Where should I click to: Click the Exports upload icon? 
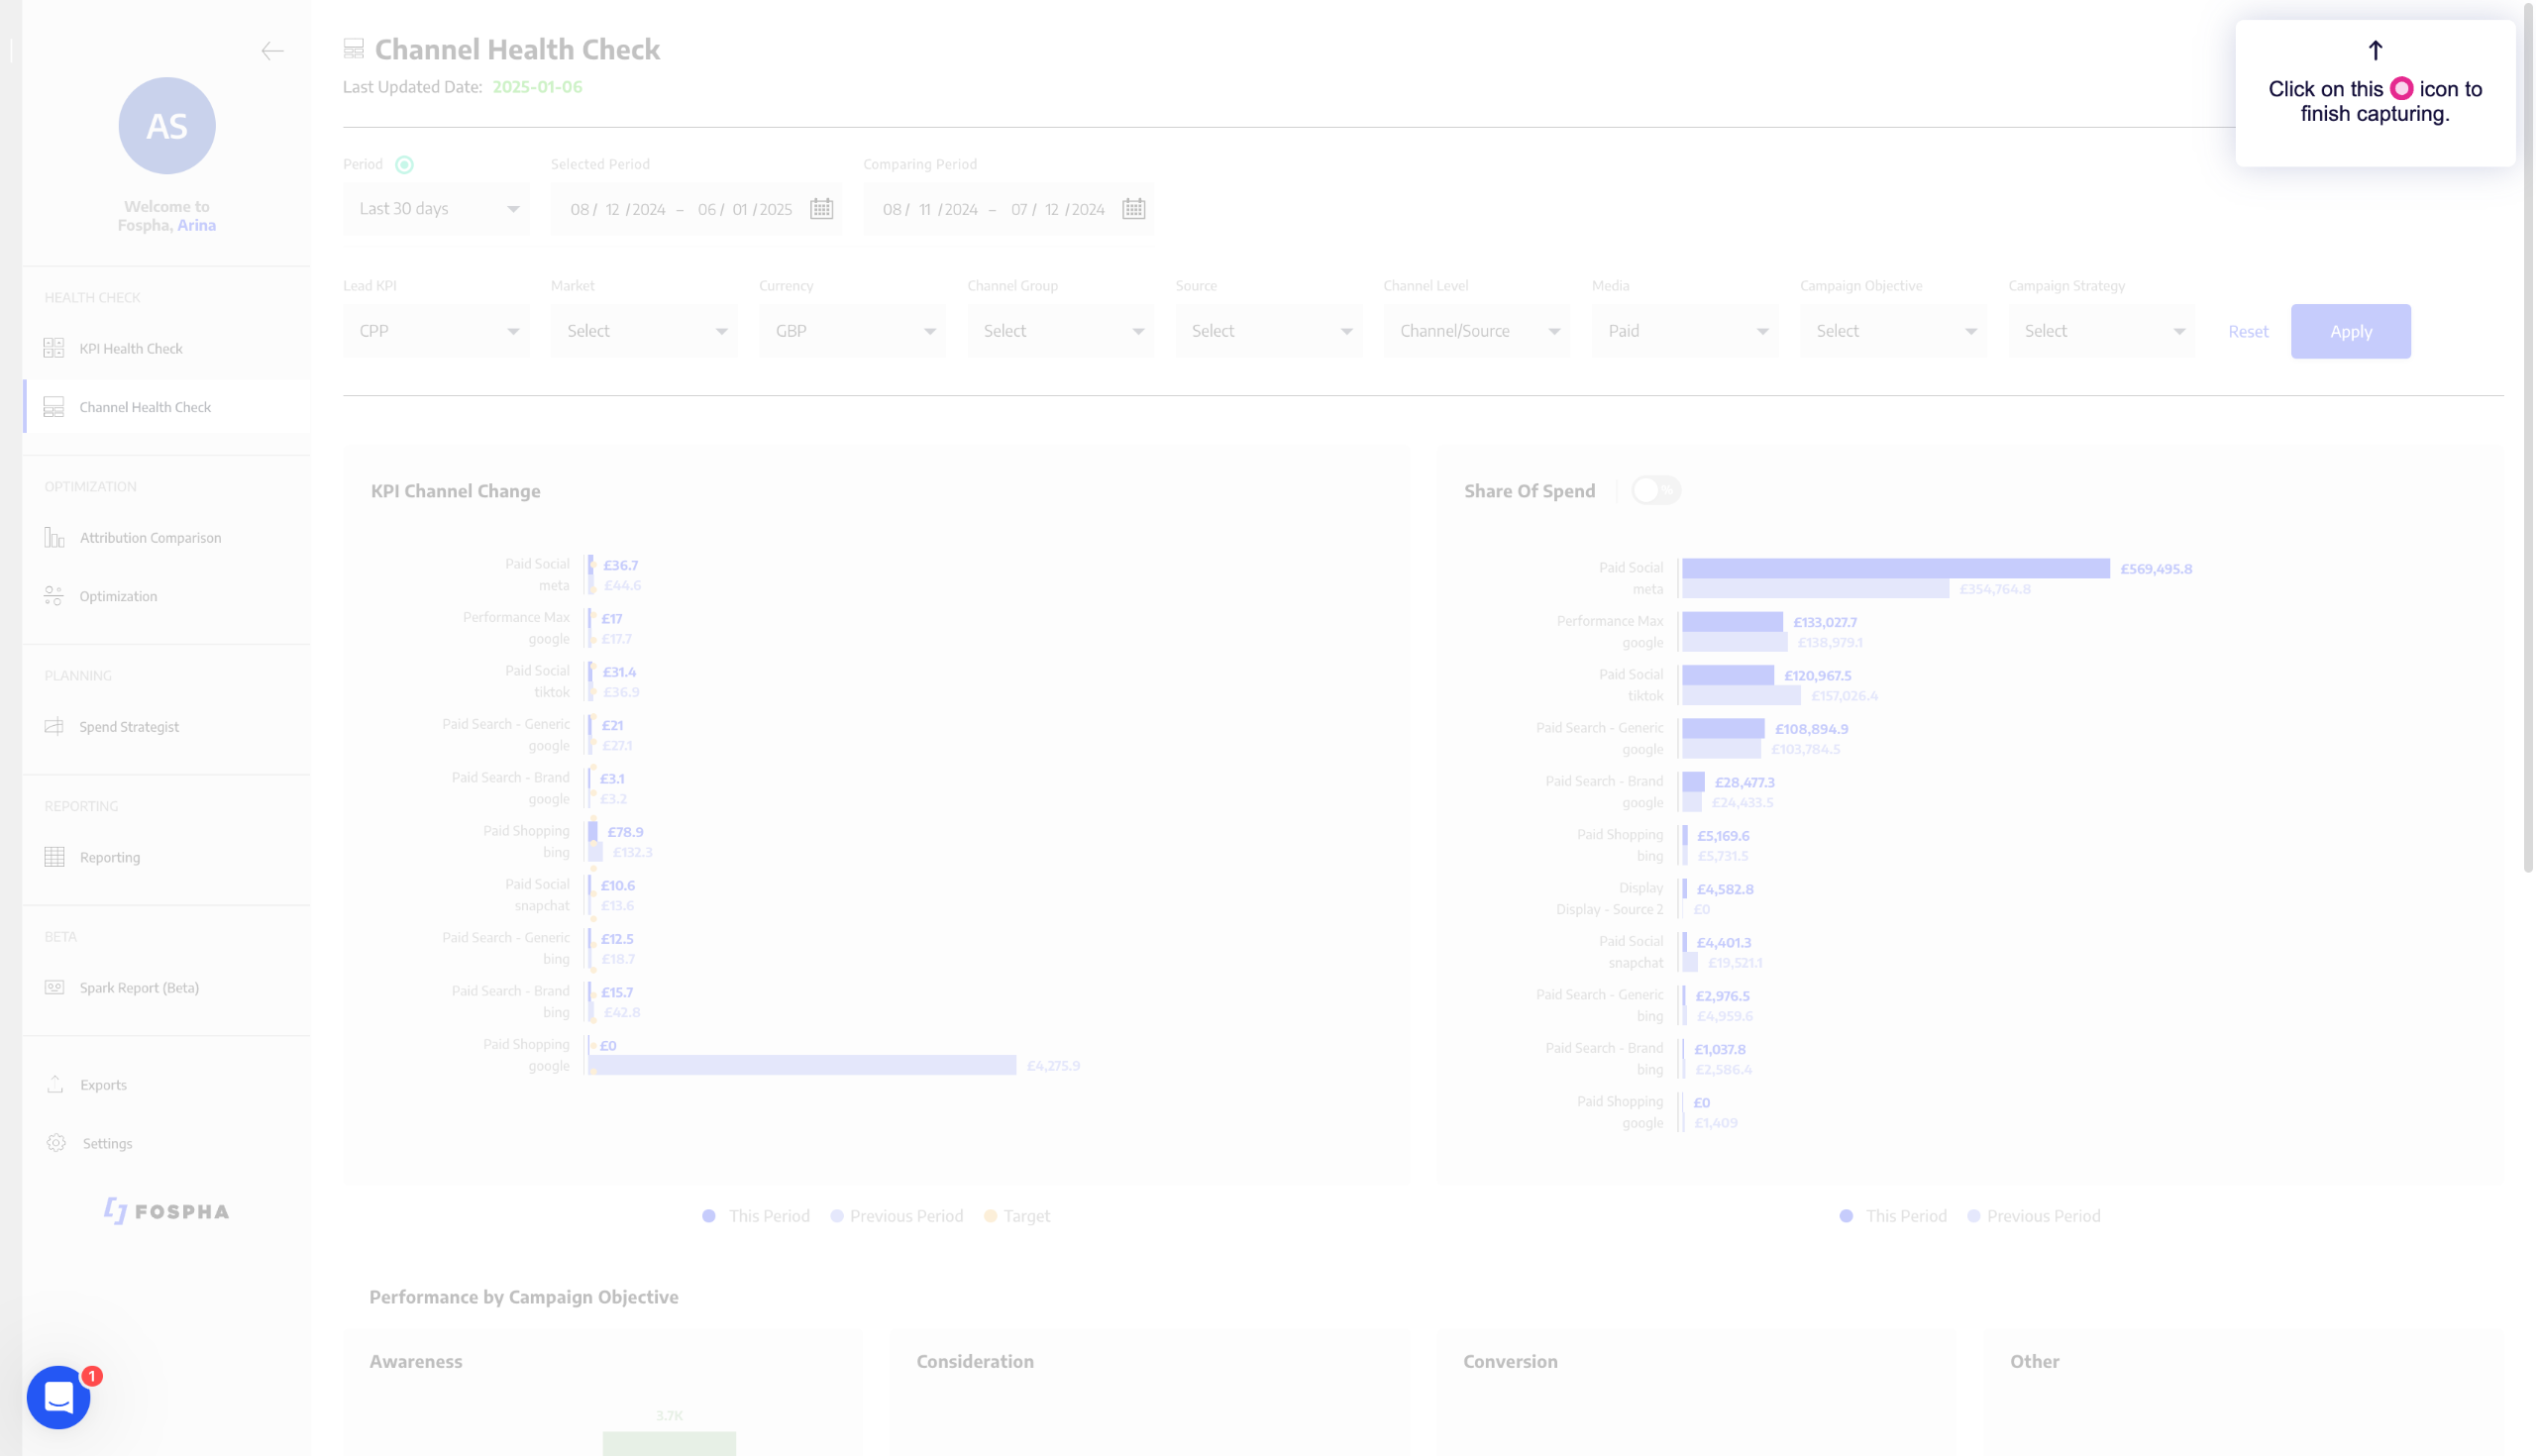tap(55, 1084)
